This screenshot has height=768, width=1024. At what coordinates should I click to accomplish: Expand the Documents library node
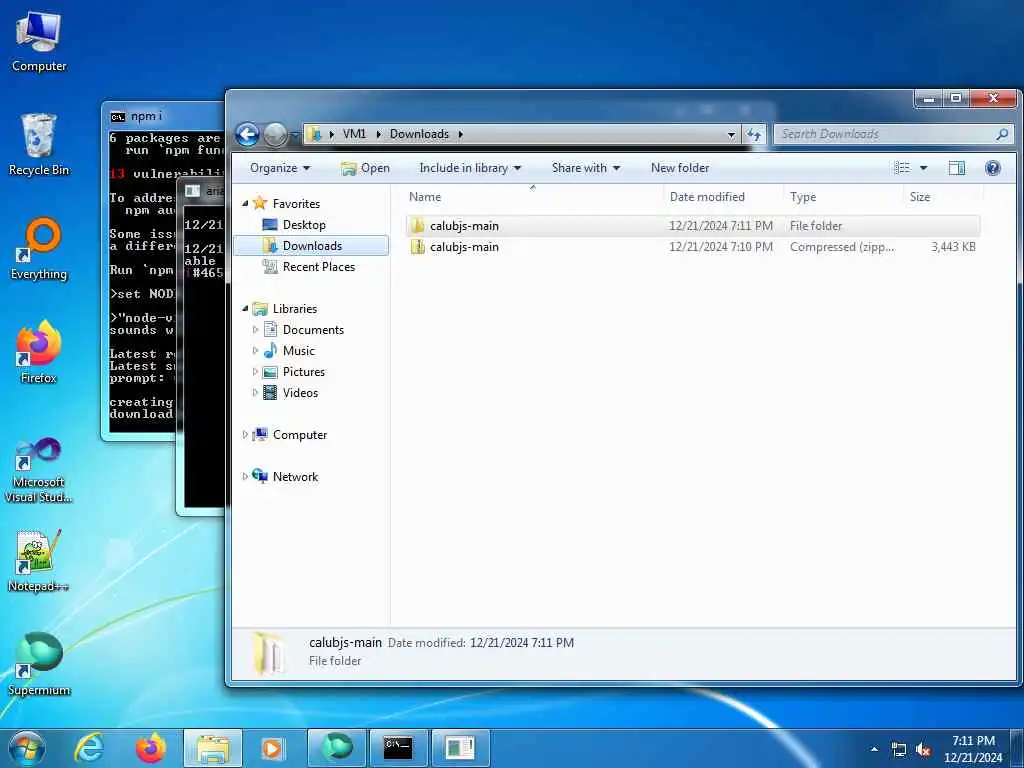point(255,330)
